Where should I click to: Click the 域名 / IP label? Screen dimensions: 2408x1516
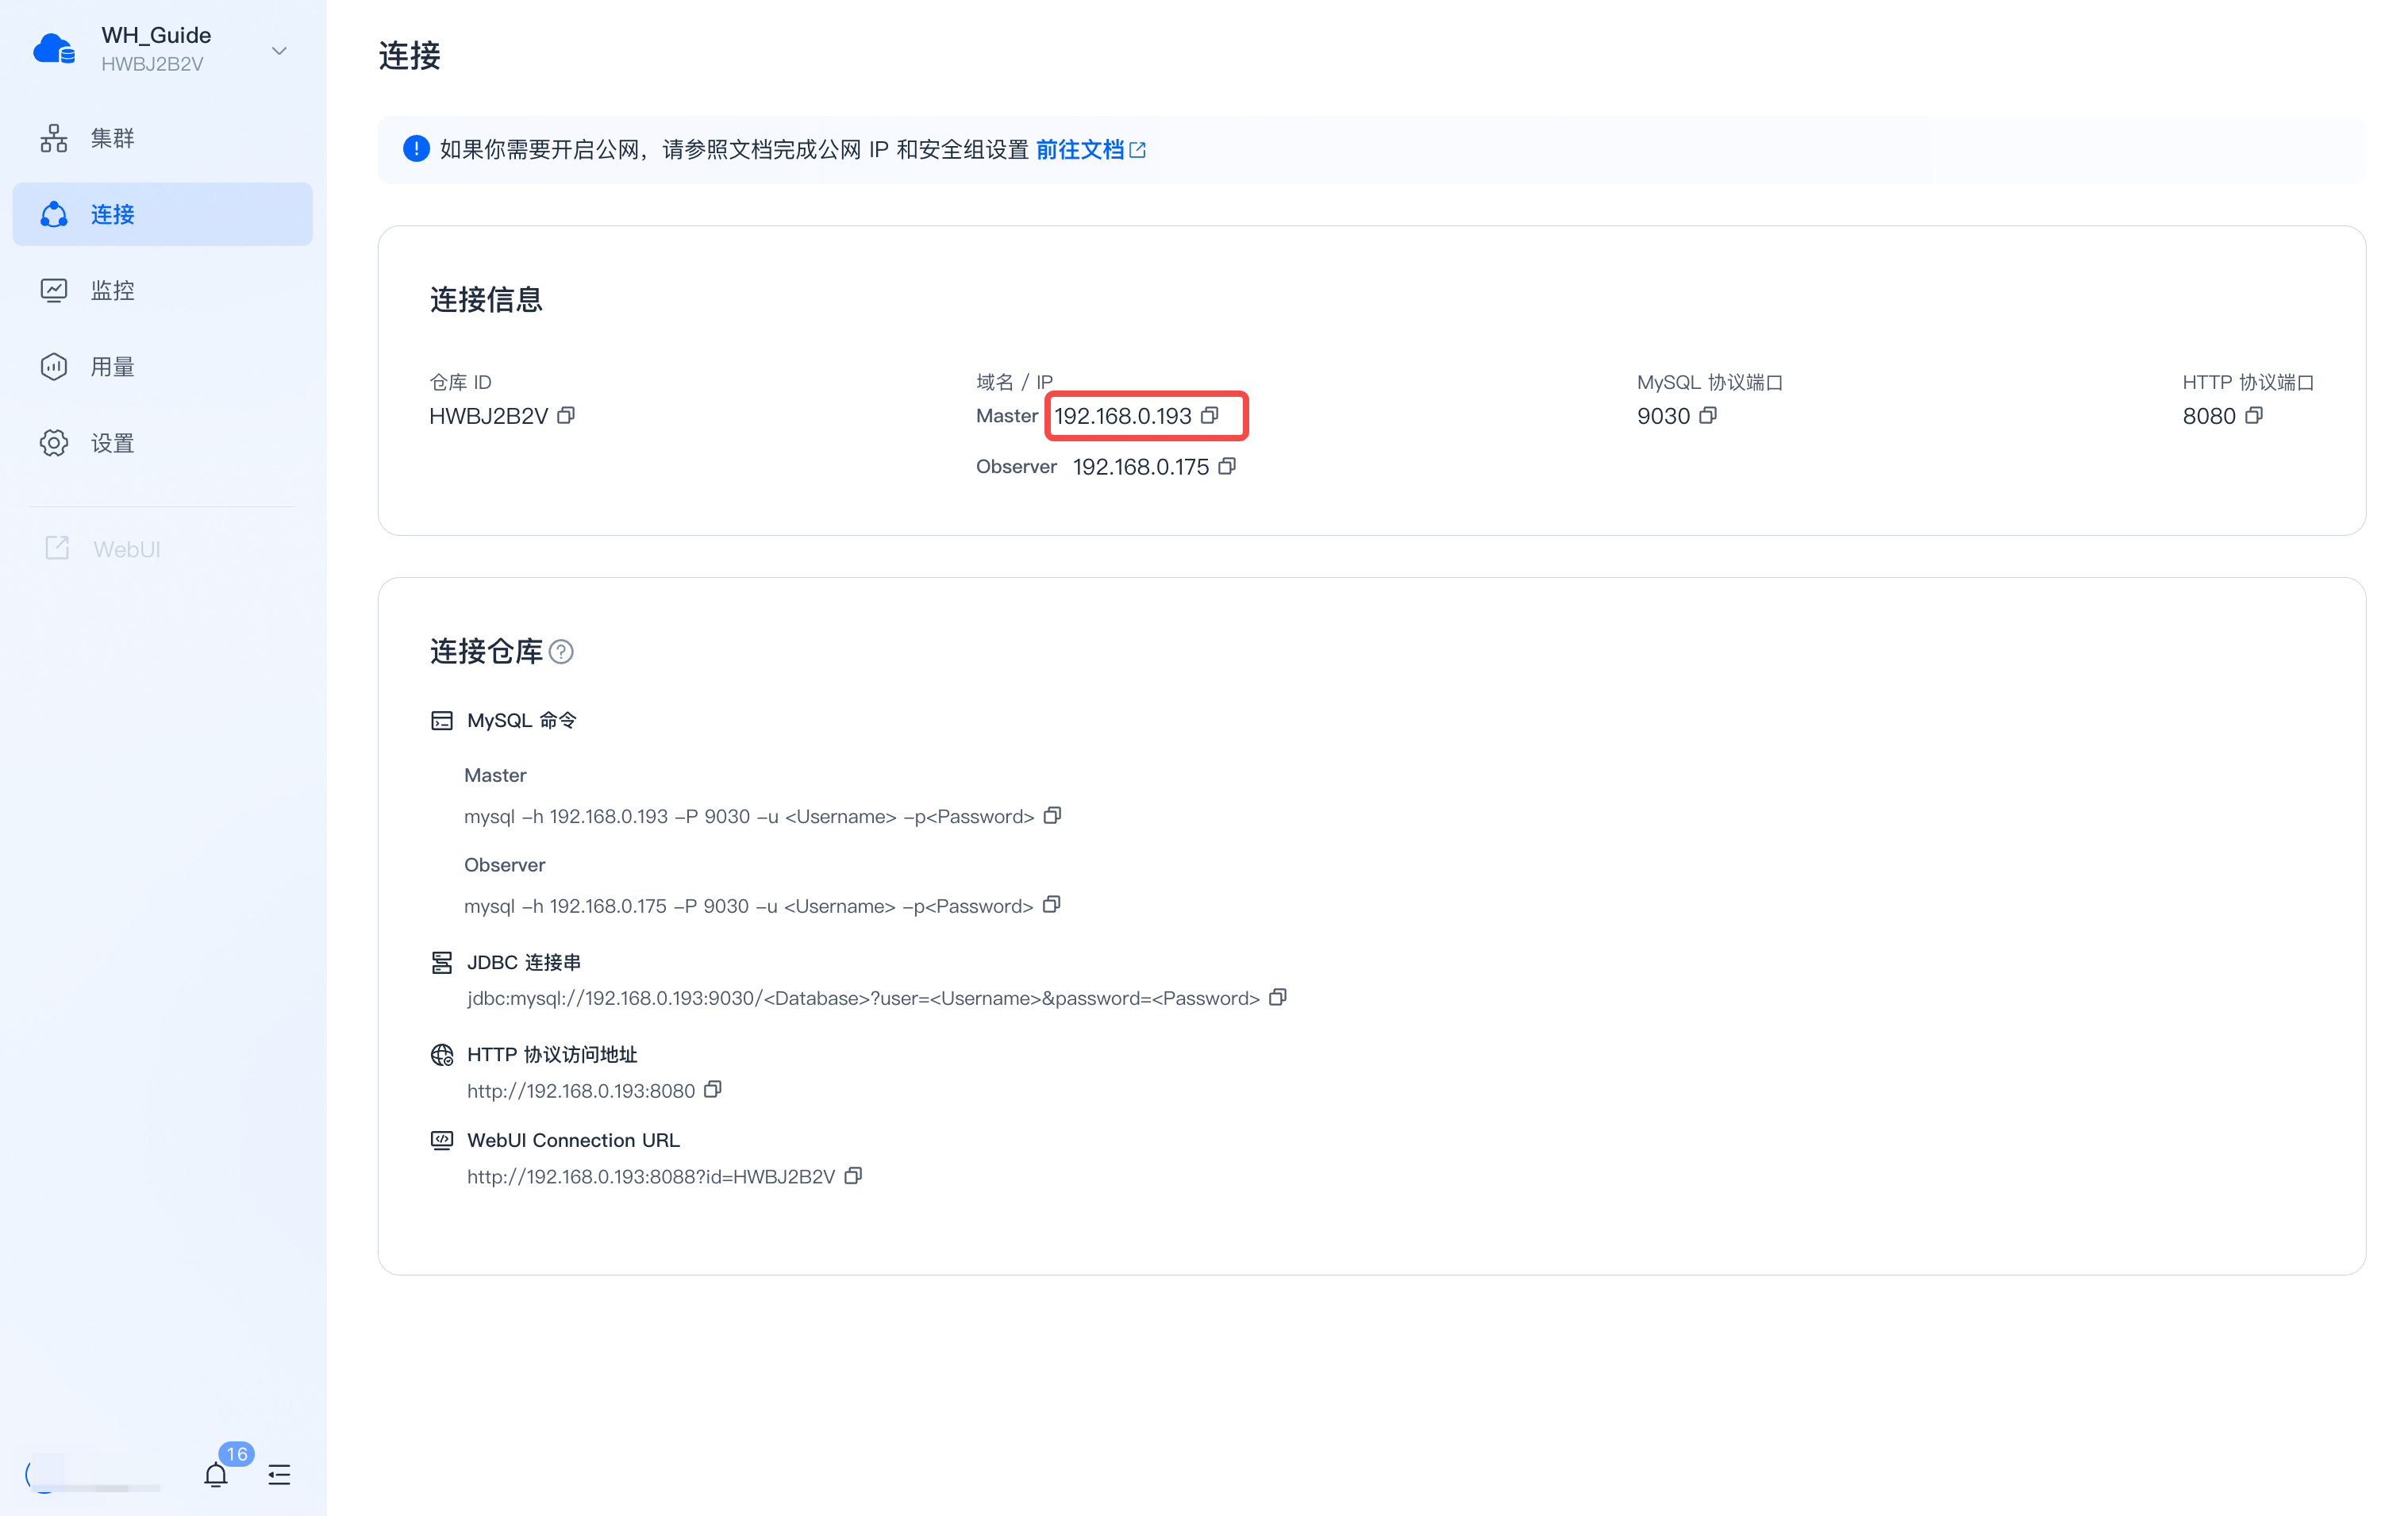pos(1014,382)
